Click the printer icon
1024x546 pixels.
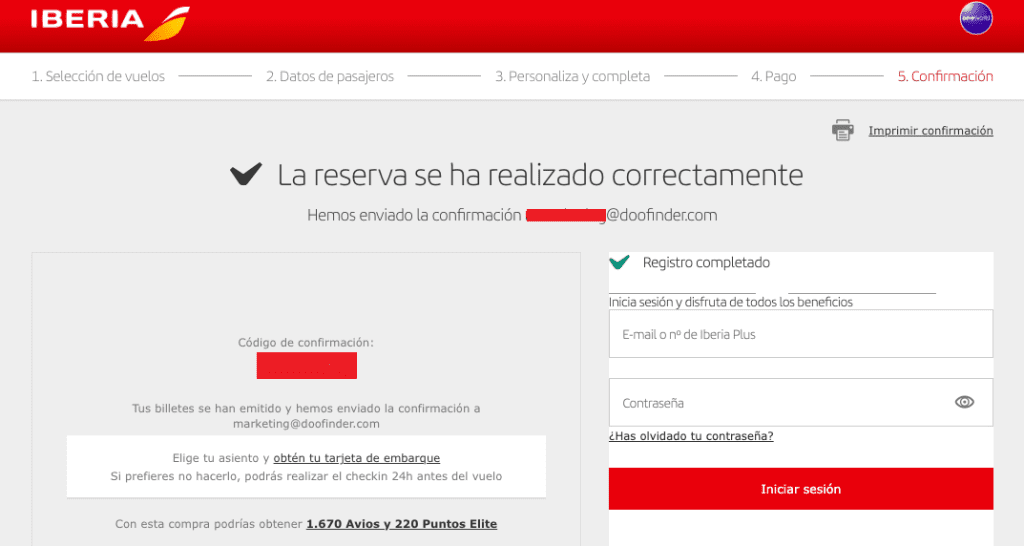click(842, 130)
